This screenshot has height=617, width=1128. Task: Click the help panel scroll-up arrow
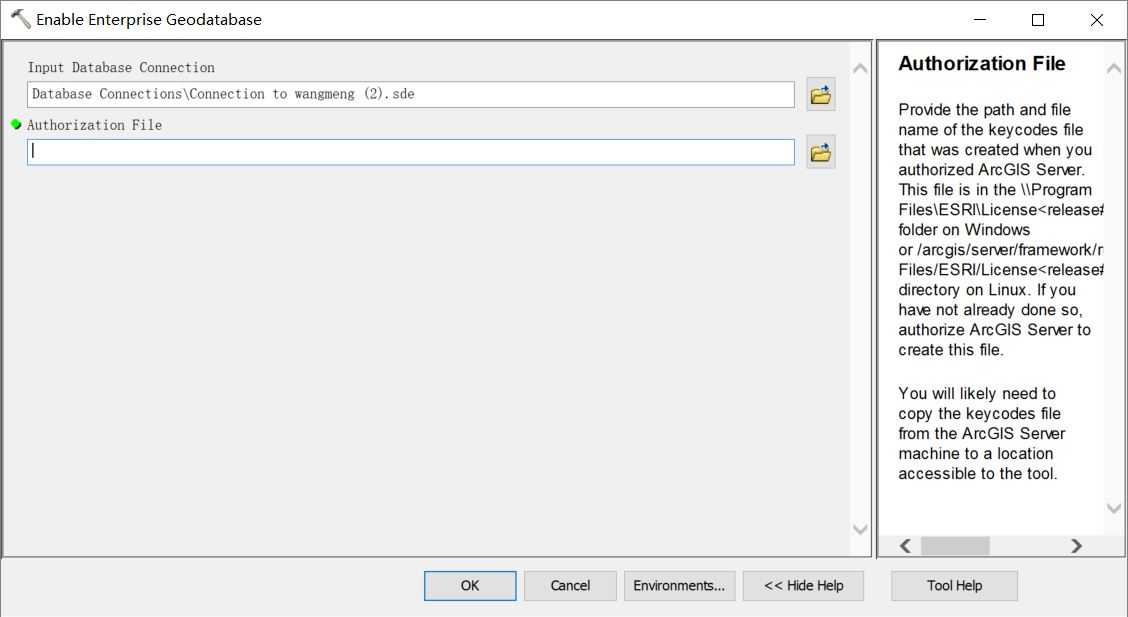(x=1114, y=68)
